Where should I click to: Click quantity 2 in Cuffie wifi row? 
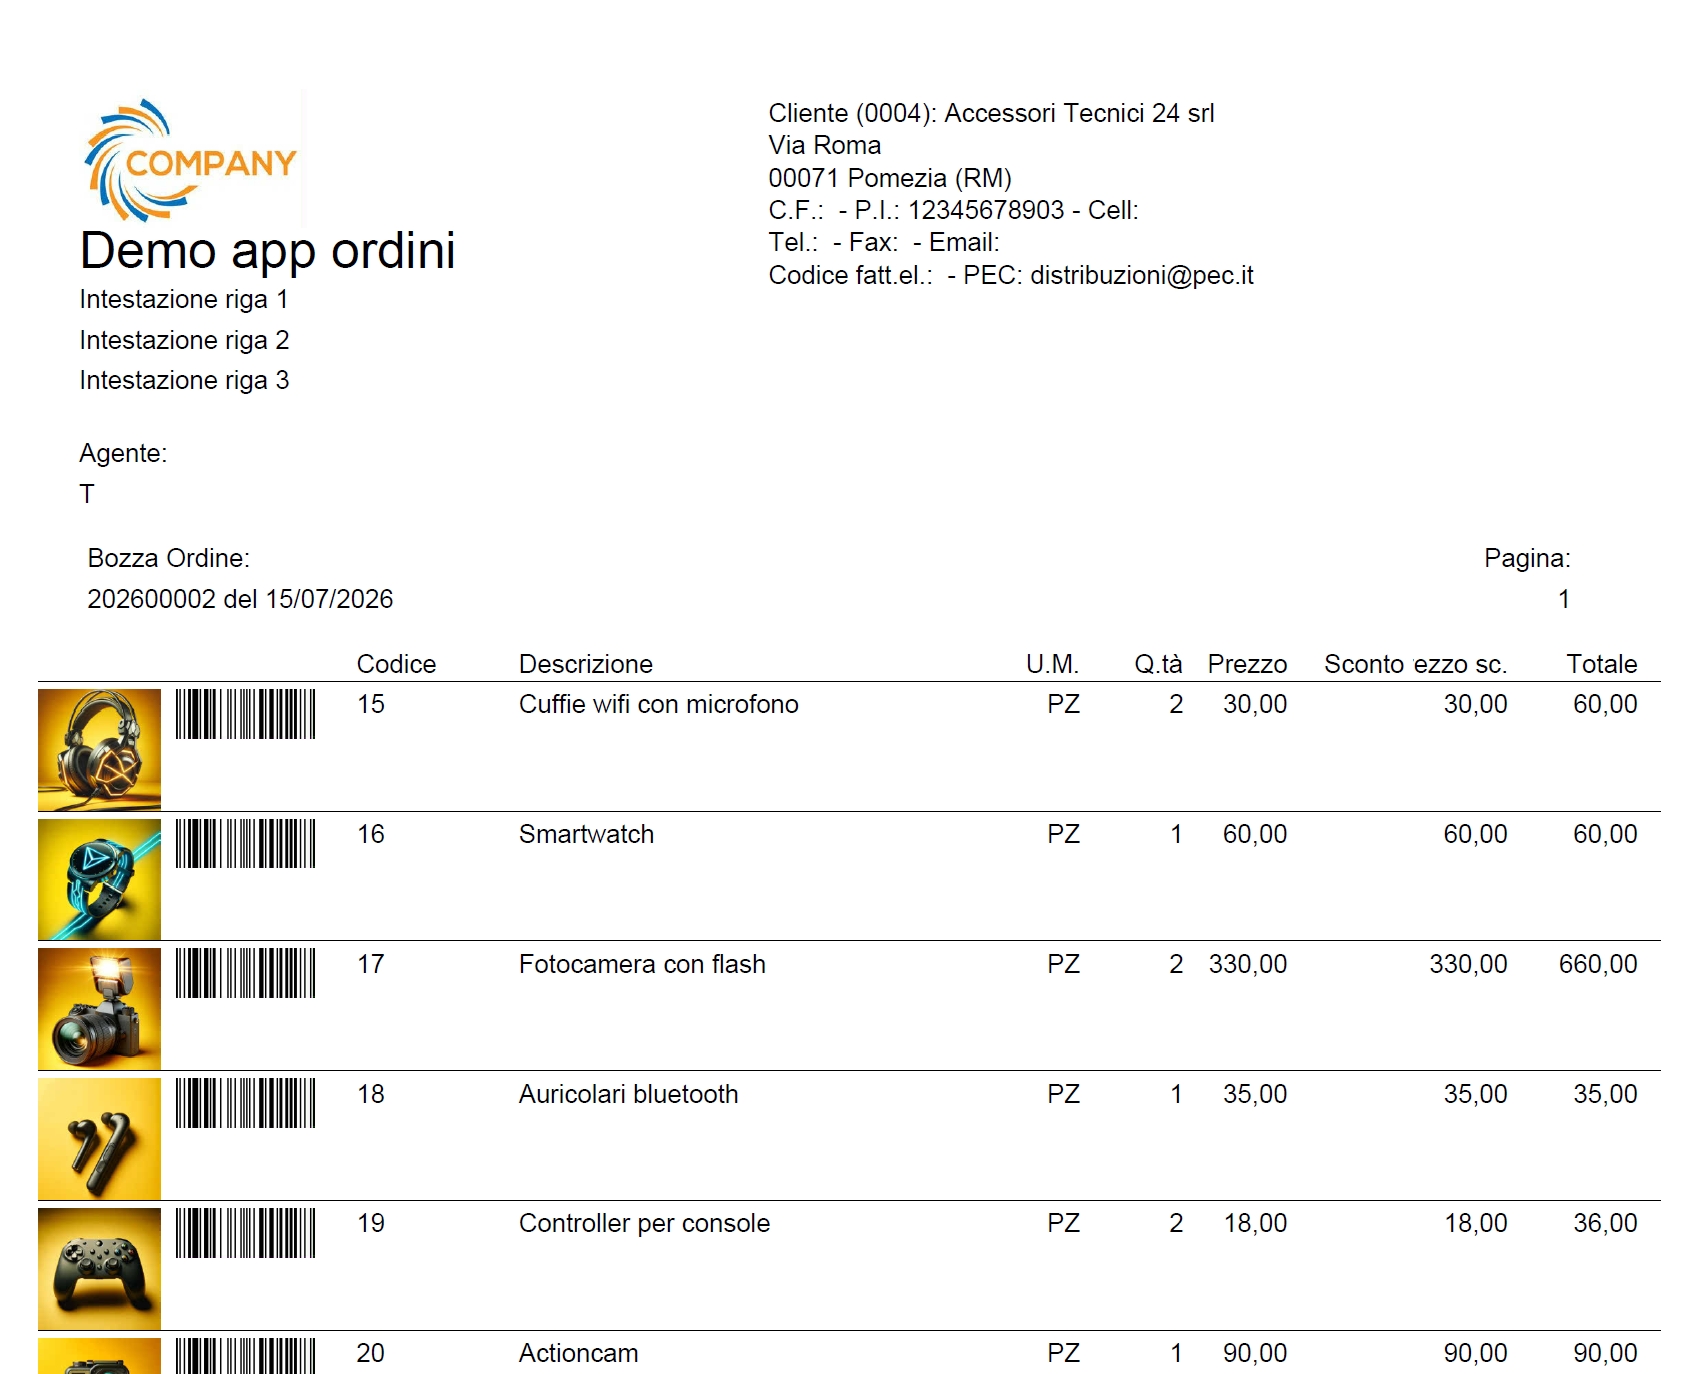point(1176,704)
